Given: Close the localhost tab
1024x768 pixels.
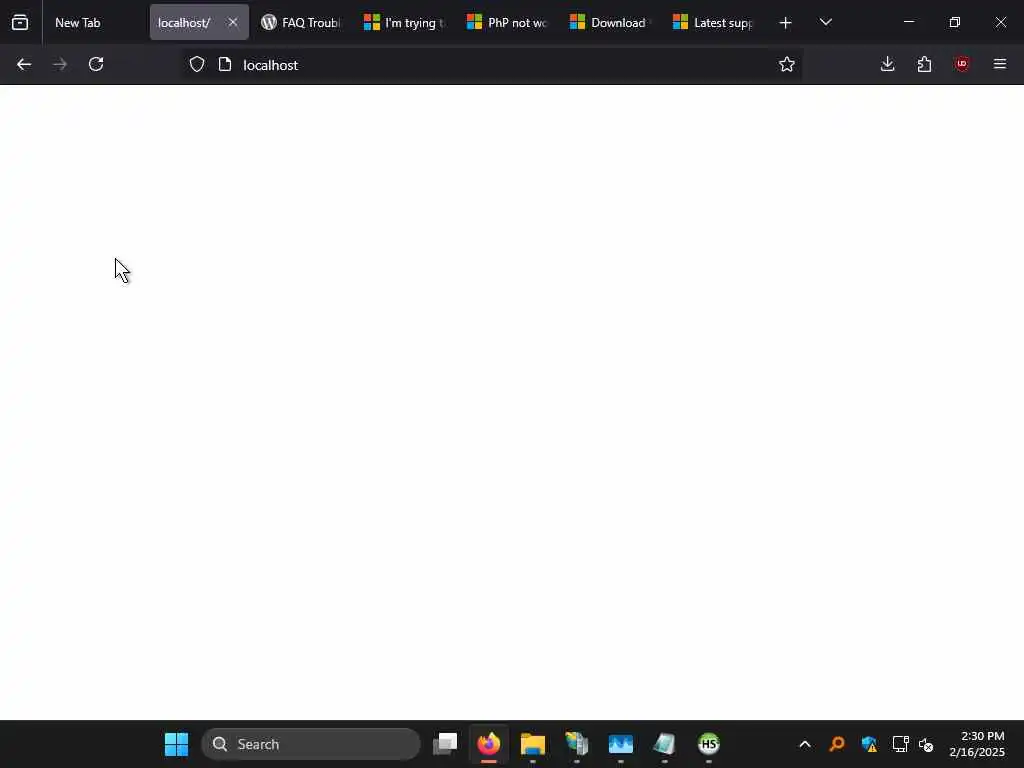Looking at the screenshot, I should (232, 22).
